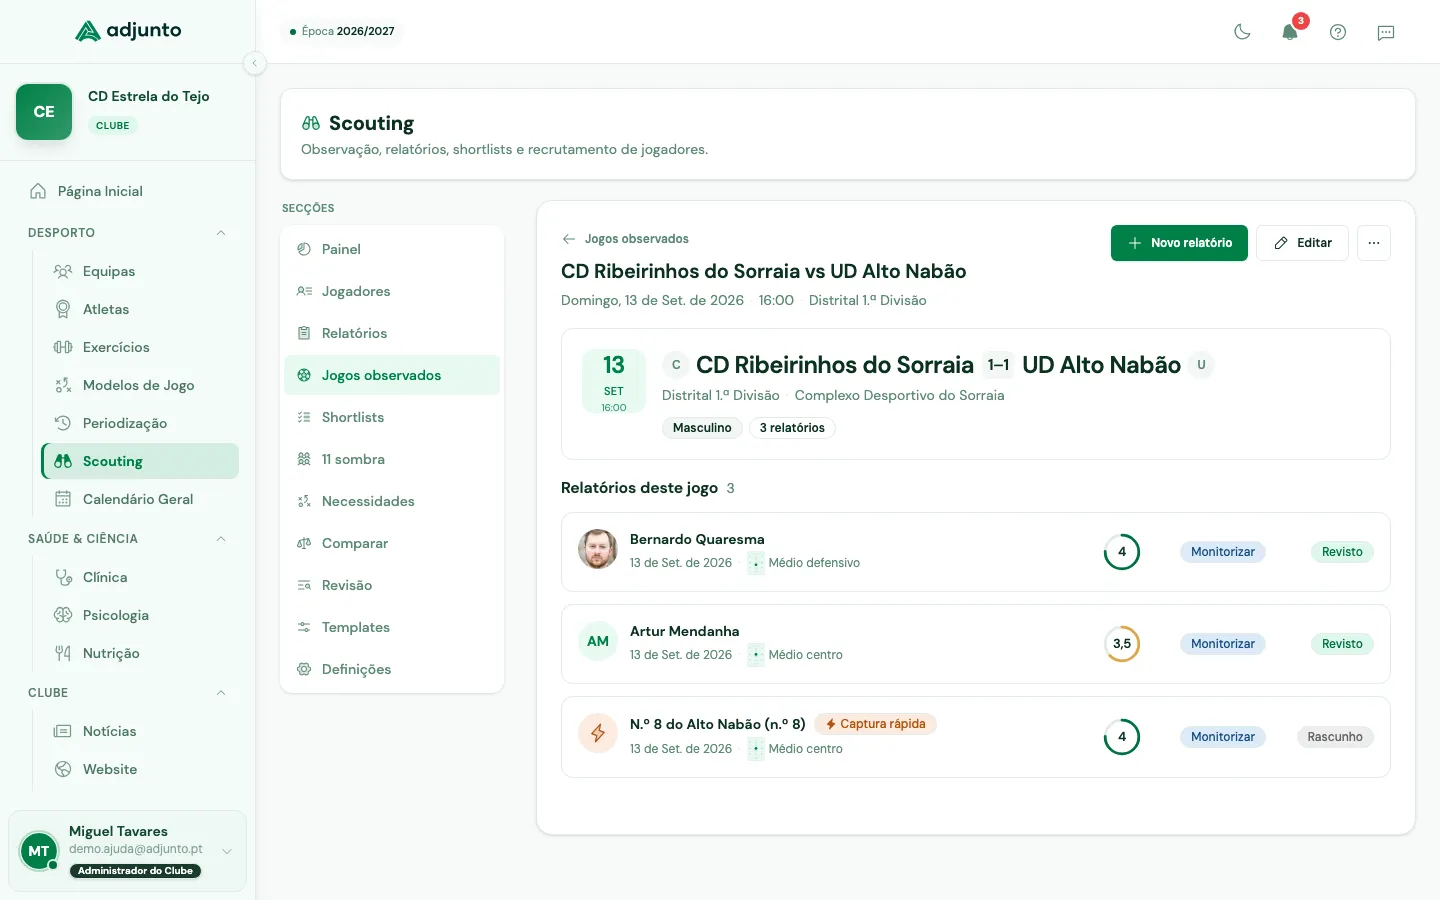
Task: Collapse the Desporto section
Action: click(x=221, y=233)
